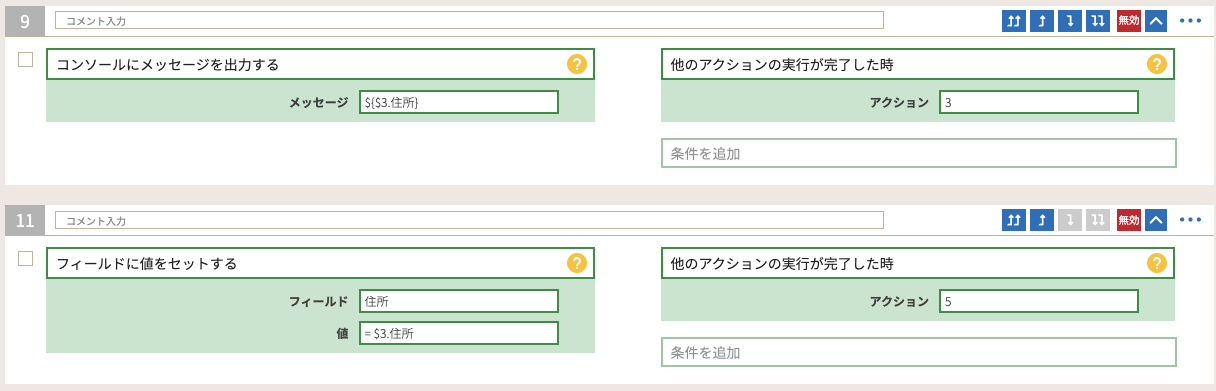This screenshot has width=1216, height=391.
Task: Tick the checkbox for row 9
Action: pyautogui.click(x=26, y=59)
